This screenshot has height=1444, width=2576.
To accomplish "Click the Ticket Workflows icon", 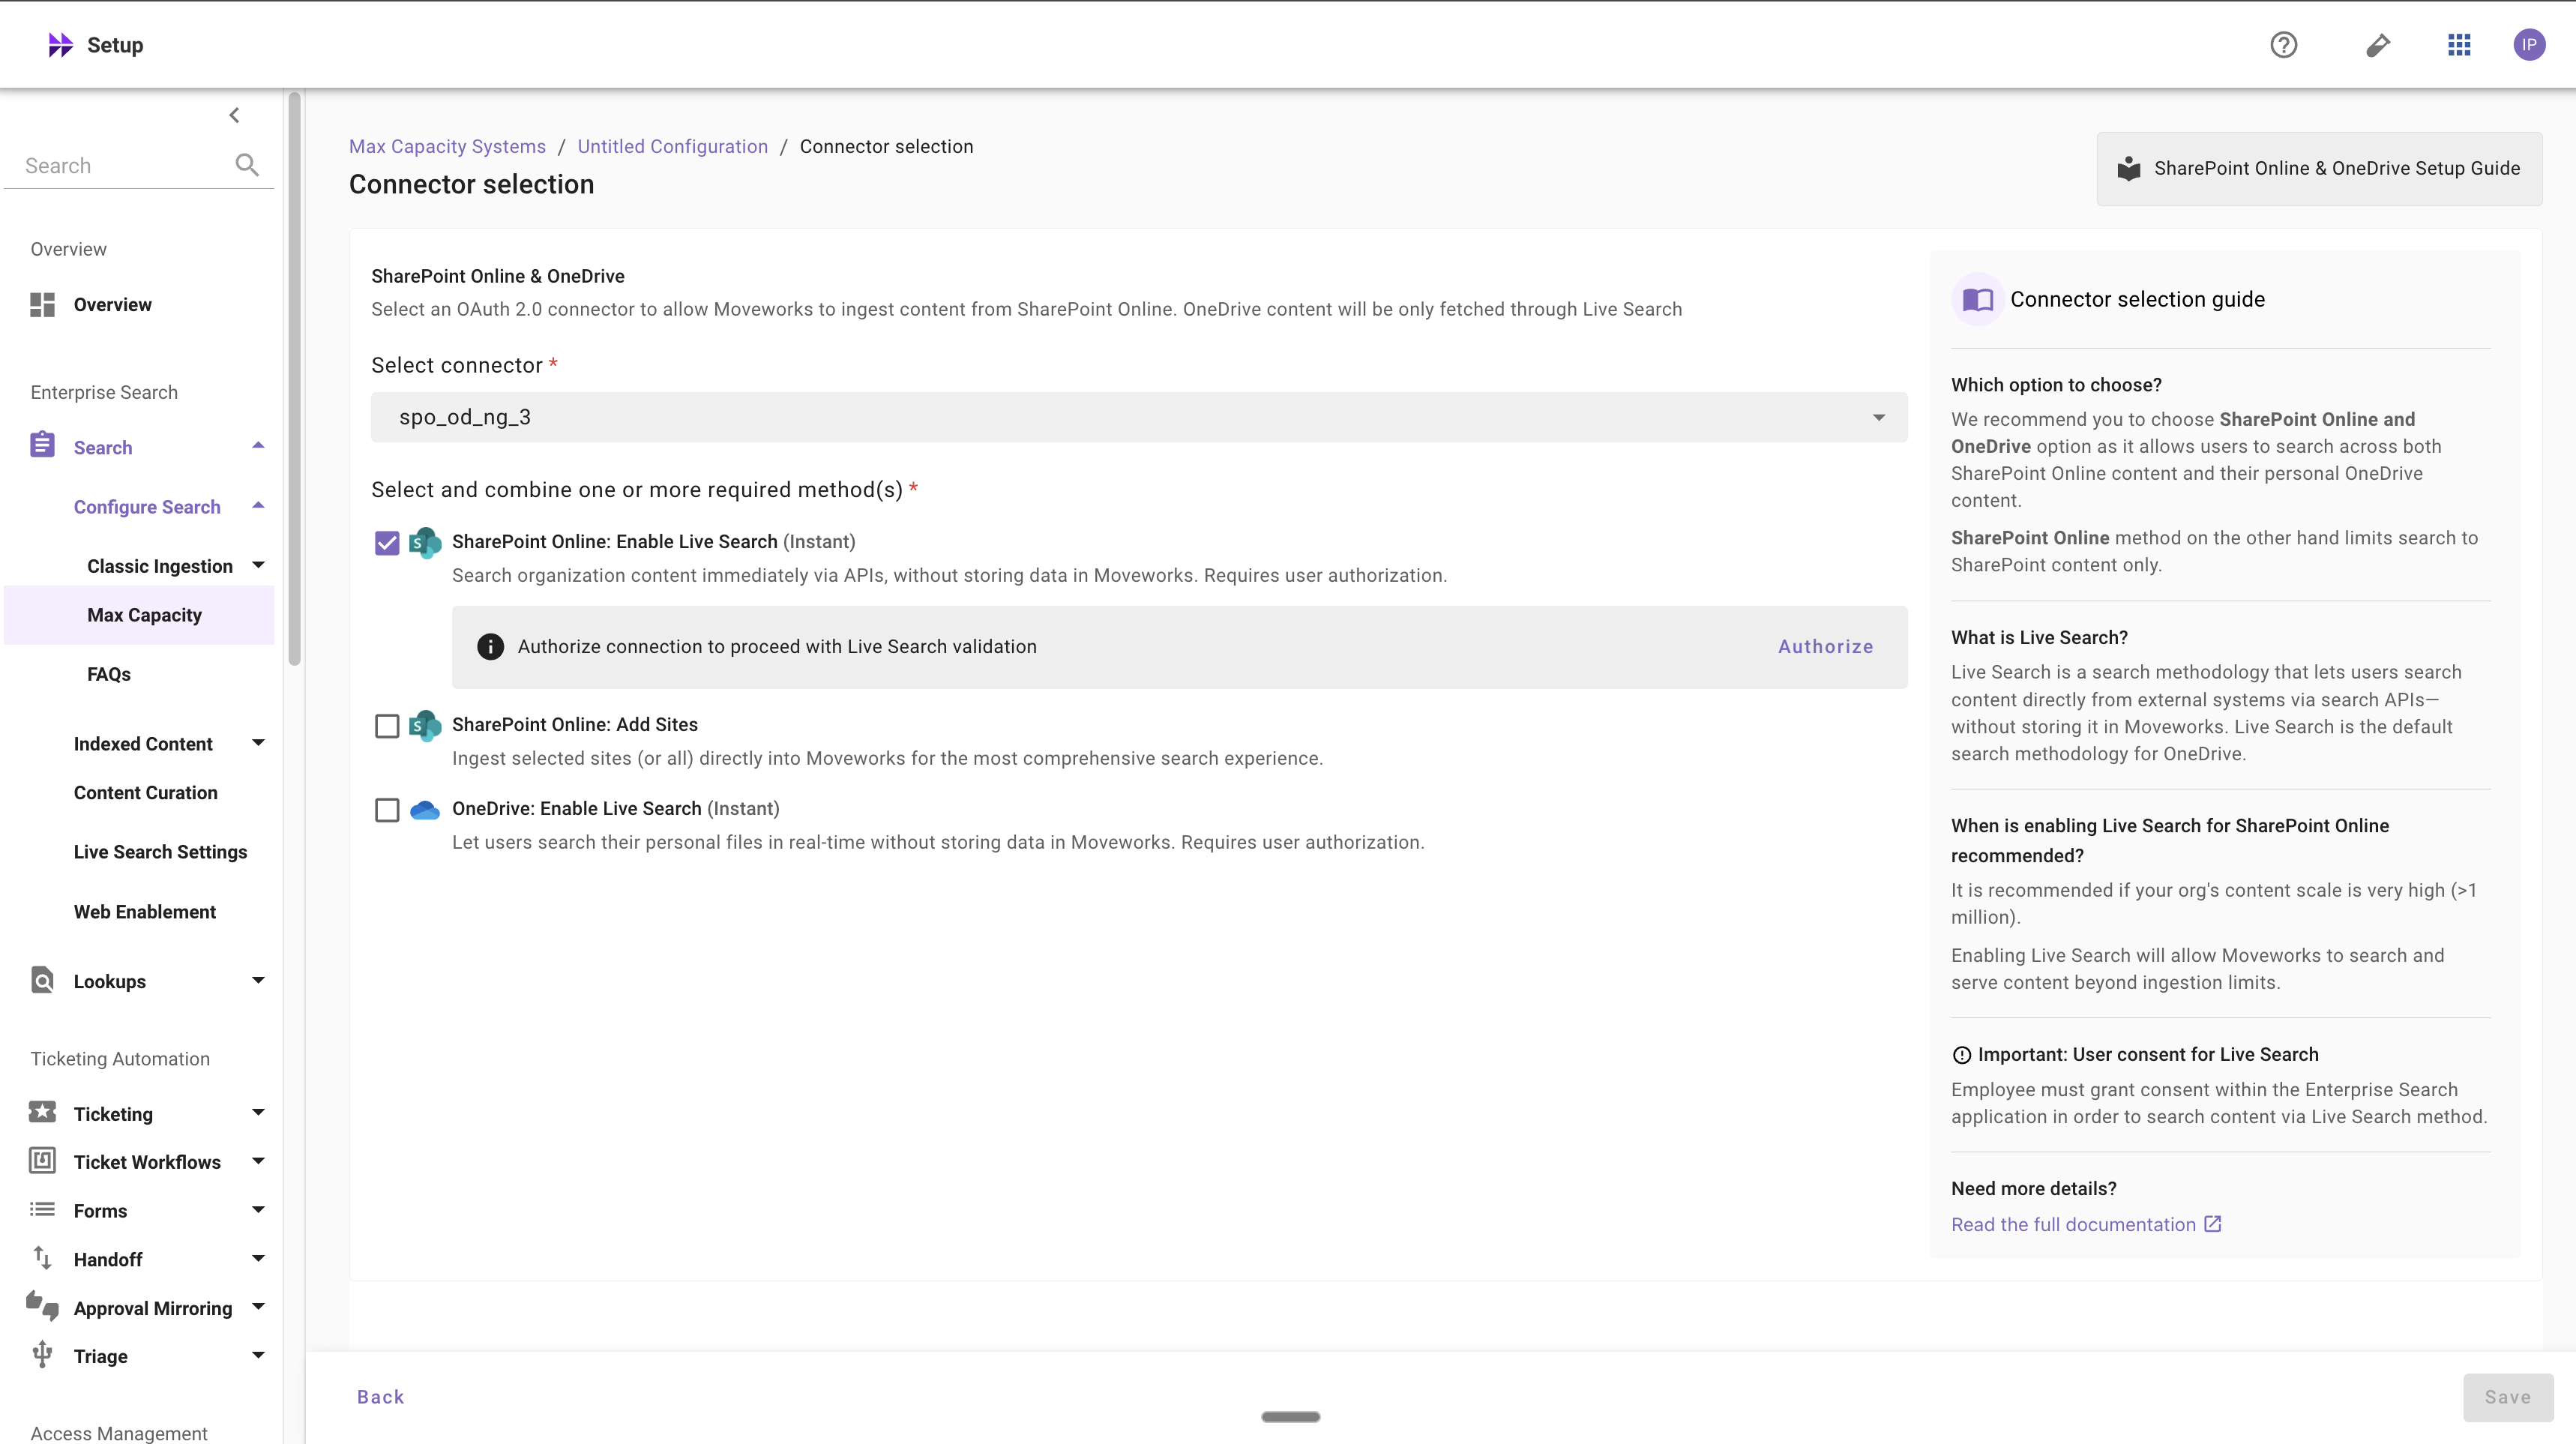I will pyautogui.click(x=42, y=1160).
